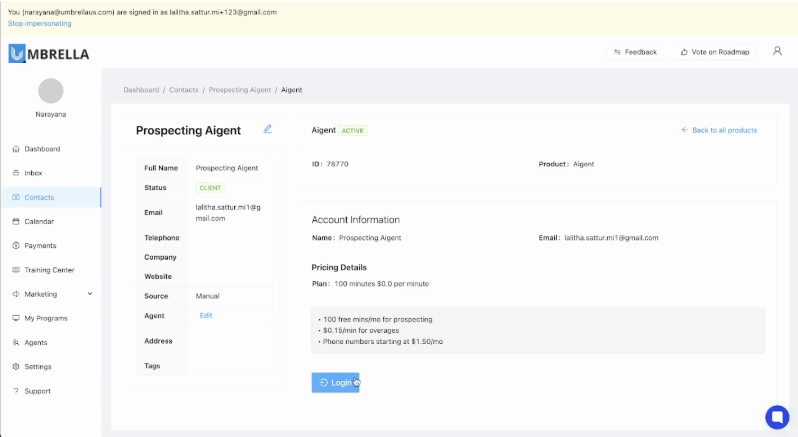The height and width of the screenshot is (437, 798).
Task: Open Dashboard from the sidebar
Action: click(x=42, y=149)
